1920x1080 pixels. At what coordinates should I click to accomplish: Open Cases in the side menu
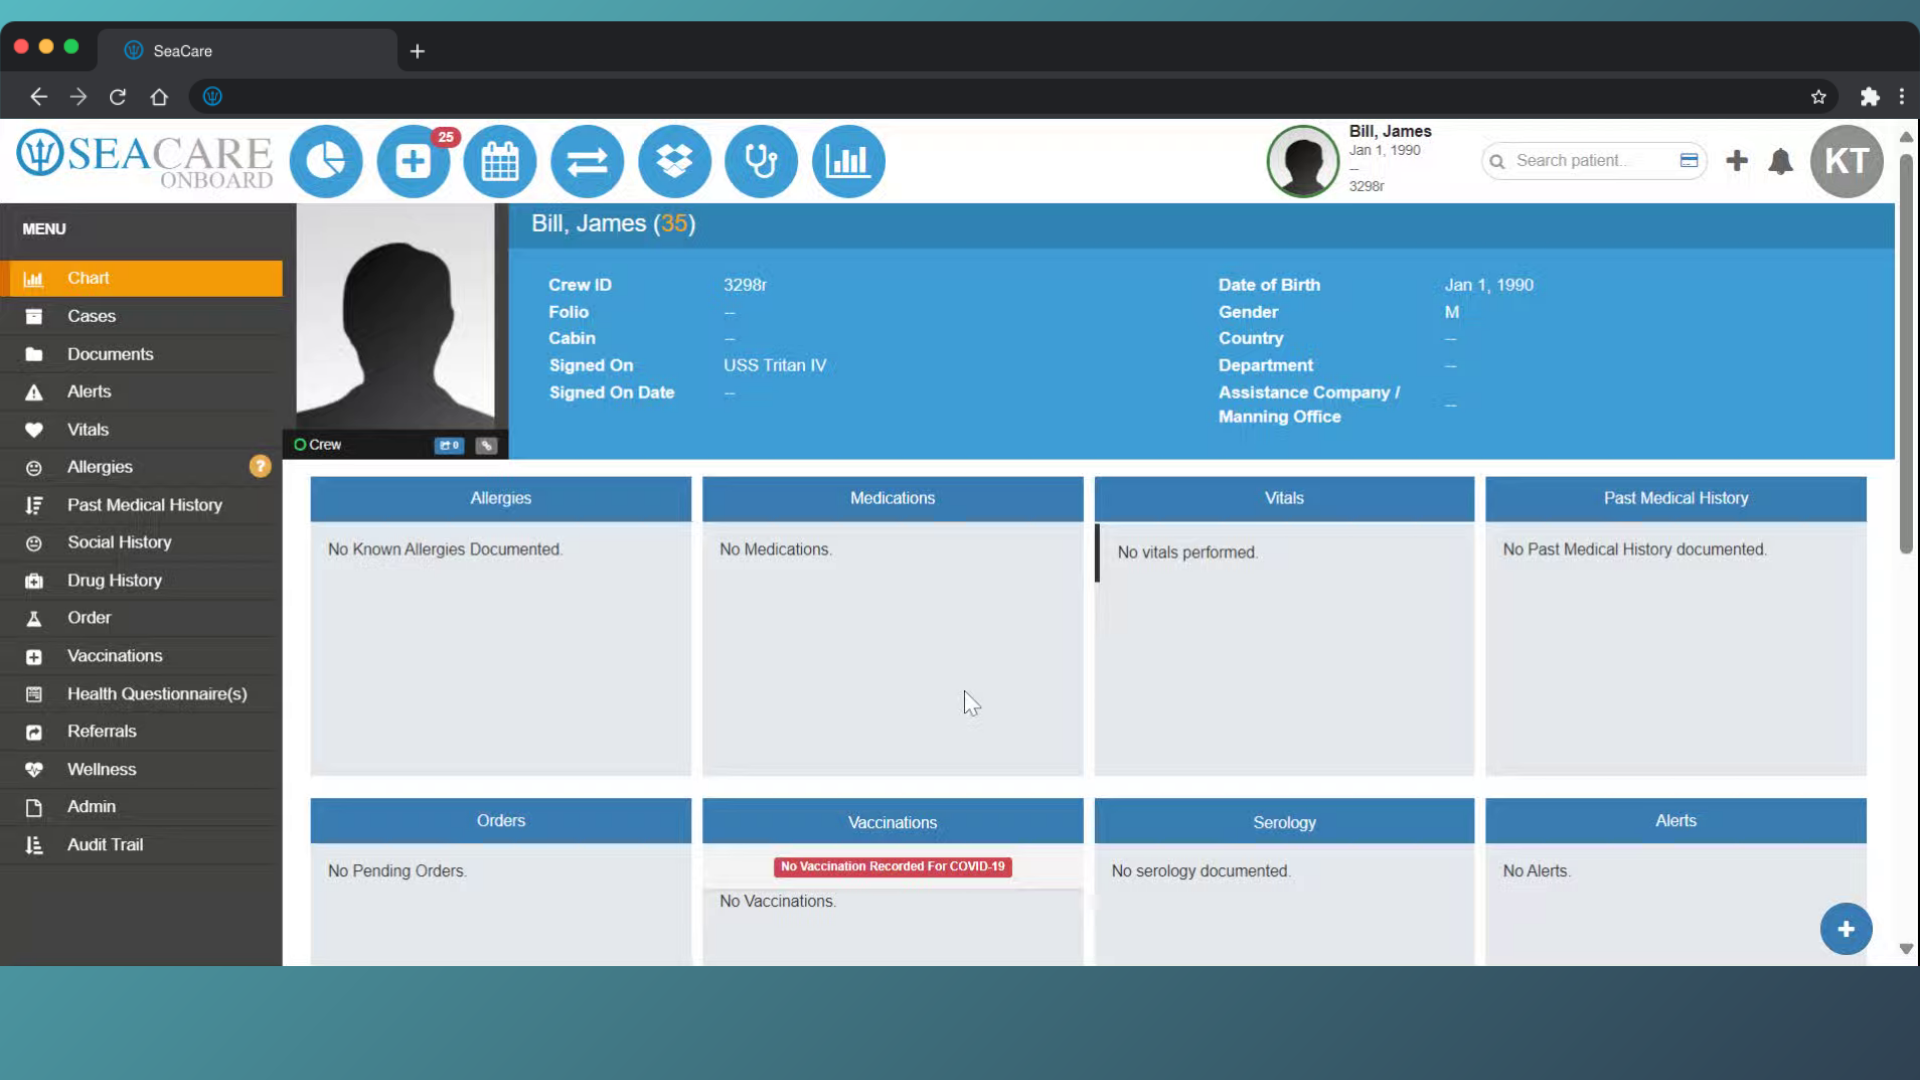coord(141,316)
